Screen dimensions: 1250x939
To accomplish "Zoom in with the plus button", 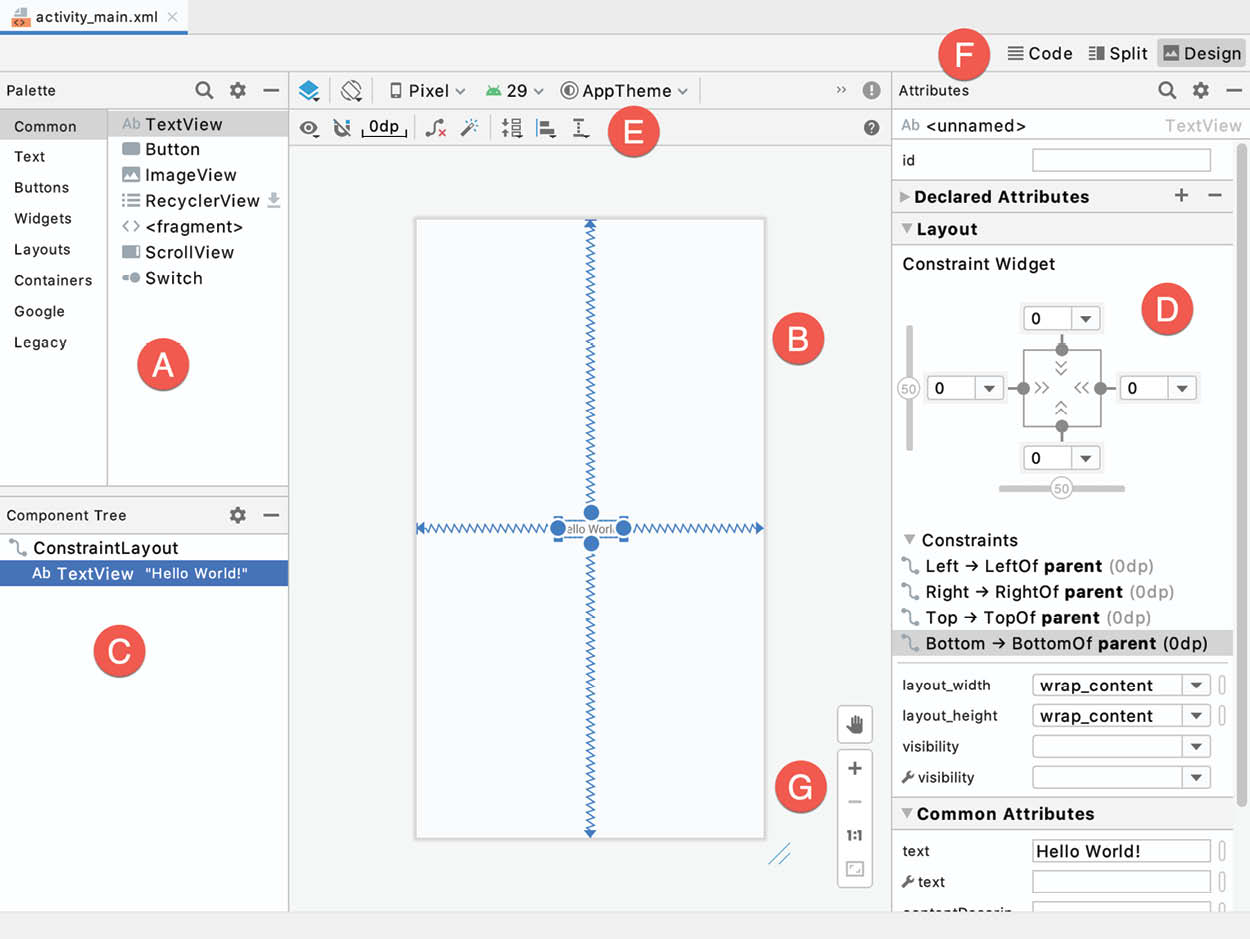I will pos(854,768).
